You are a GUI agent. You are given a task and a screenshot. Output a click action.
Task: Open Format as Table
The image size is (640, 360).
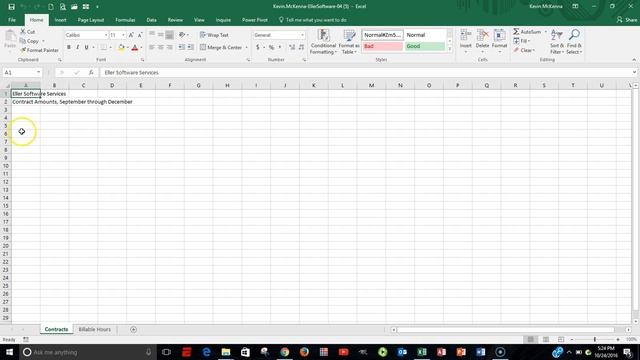[x=349, y=42]
